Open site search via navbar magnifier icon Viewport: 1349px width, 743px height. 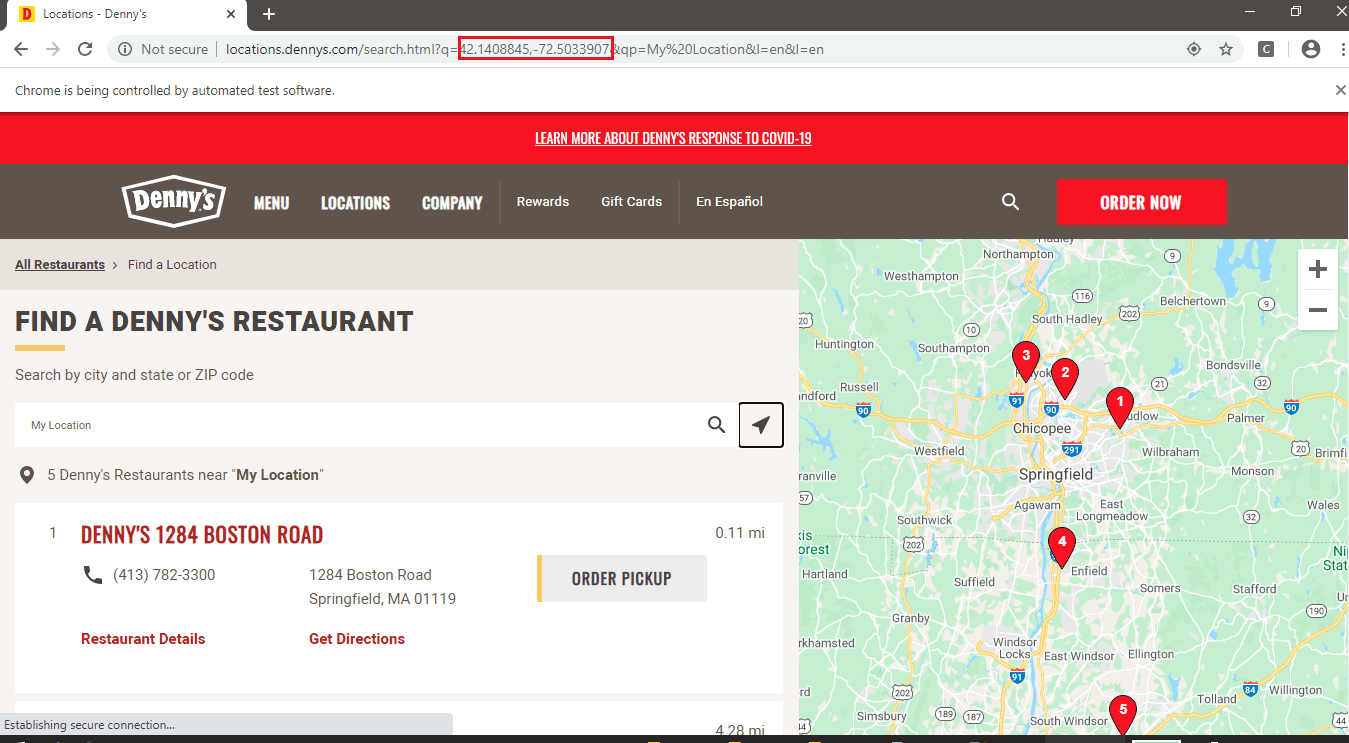pos(1010,201)
